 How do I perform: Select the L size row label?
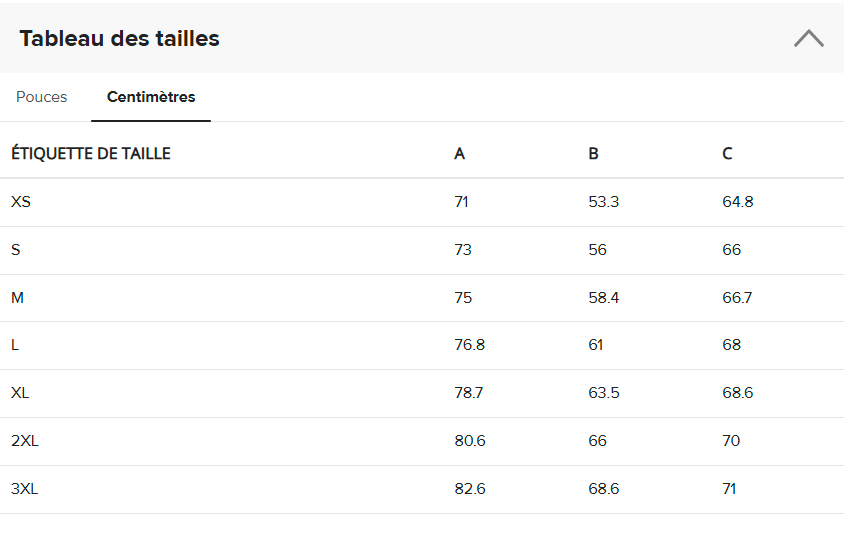(x=15, y=345)
